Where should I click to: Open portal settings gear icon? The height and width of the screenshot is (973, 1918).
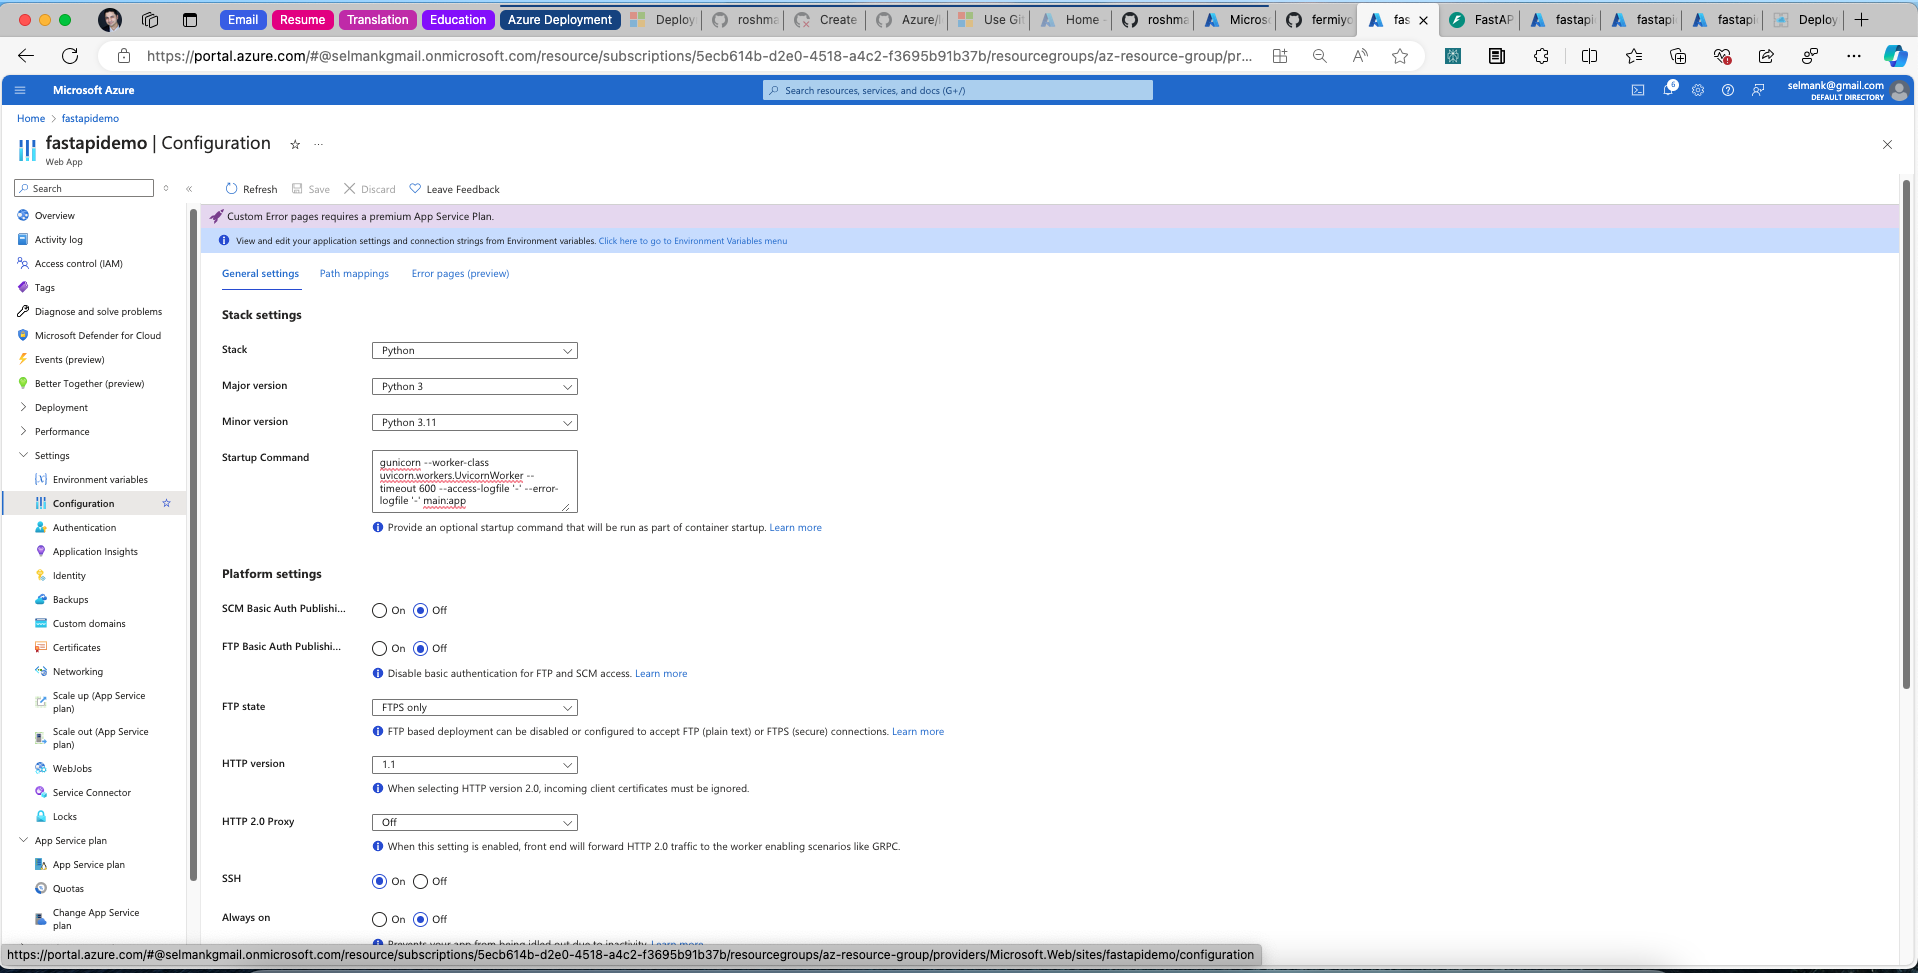click(x=1698, y=90)
